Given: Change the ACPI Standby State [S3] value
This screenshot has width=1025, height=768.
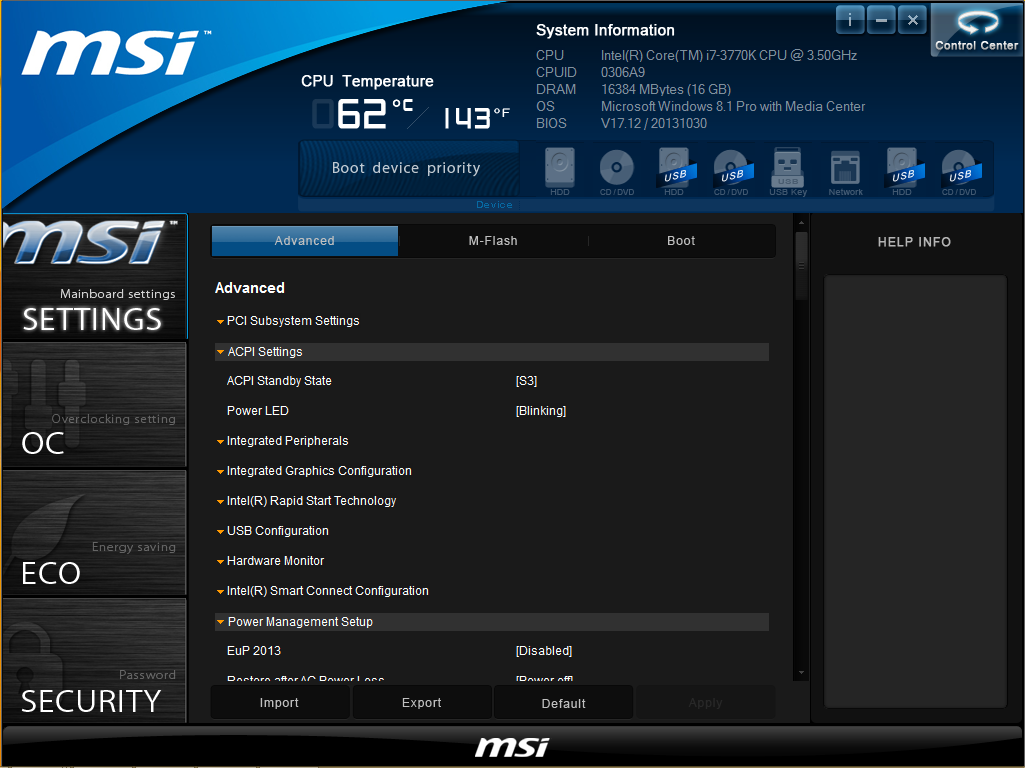Looking at the screenshot, I should [x=526, y=381].
